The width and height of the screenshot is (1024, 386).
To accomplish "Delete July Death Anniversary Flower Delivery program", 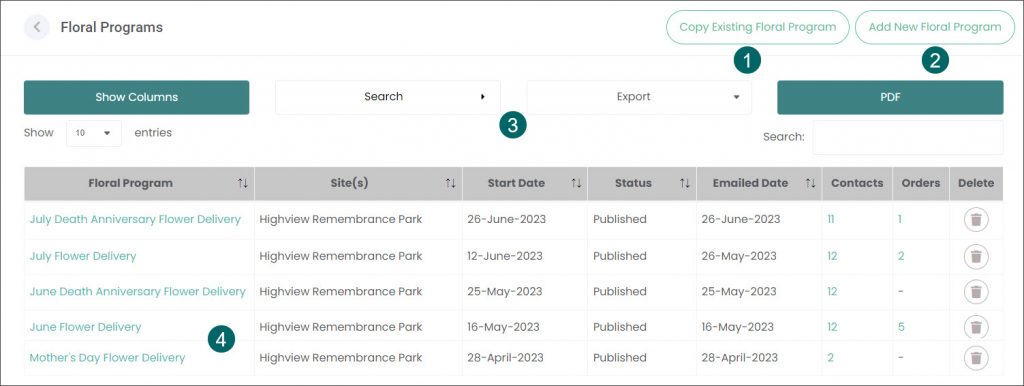I will coord(976,219).
